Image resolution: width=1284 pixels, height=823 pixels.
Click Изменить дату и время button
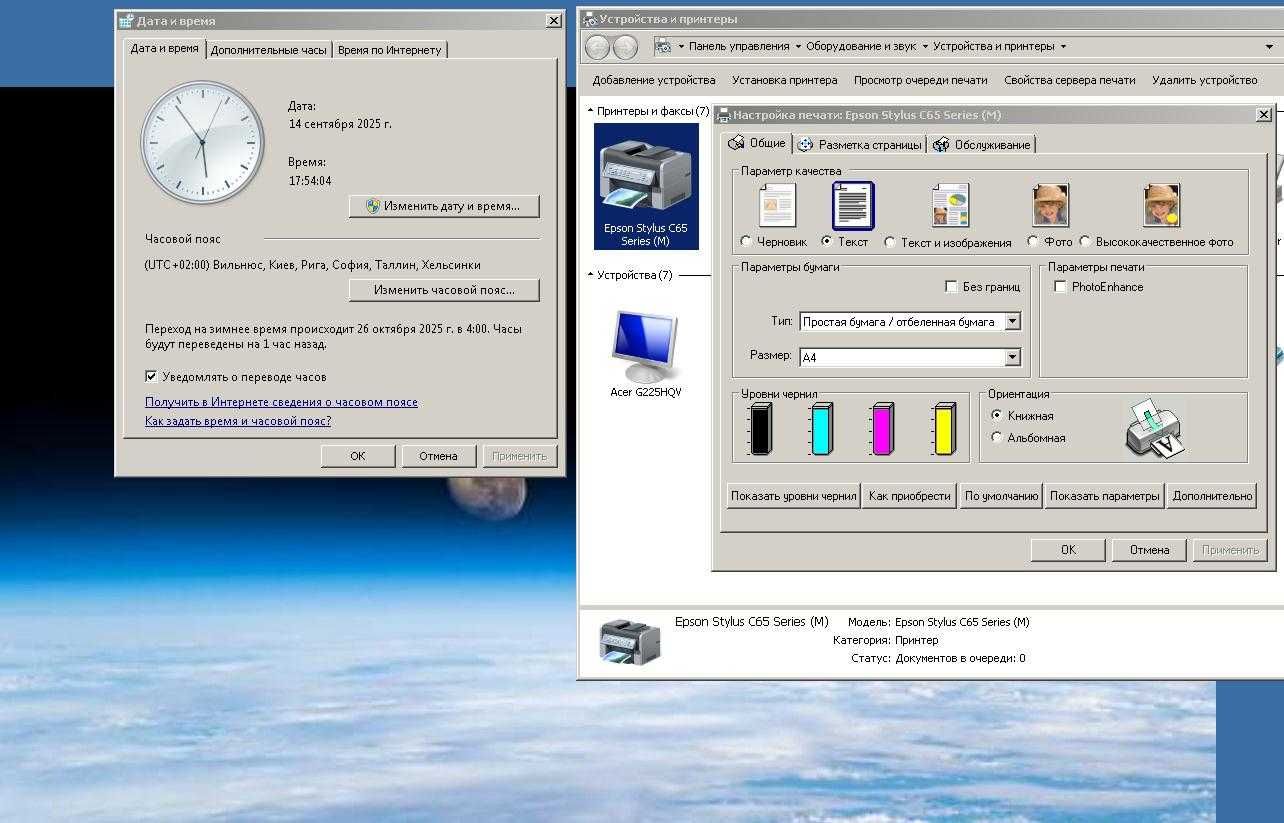[443, 206]
